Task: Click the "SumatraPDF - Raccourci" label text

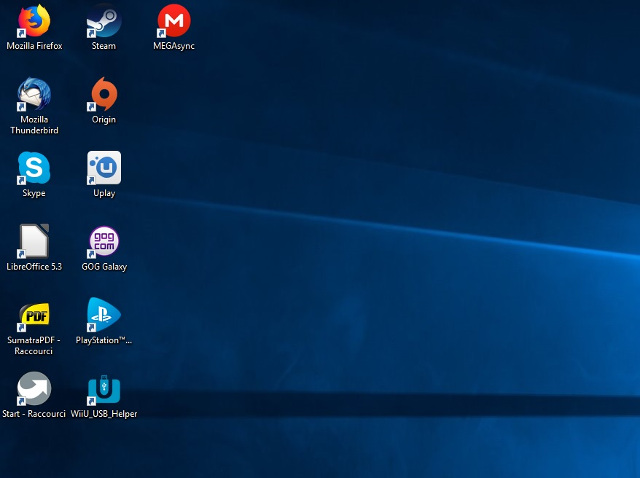Action: click(x=34, y=345)
